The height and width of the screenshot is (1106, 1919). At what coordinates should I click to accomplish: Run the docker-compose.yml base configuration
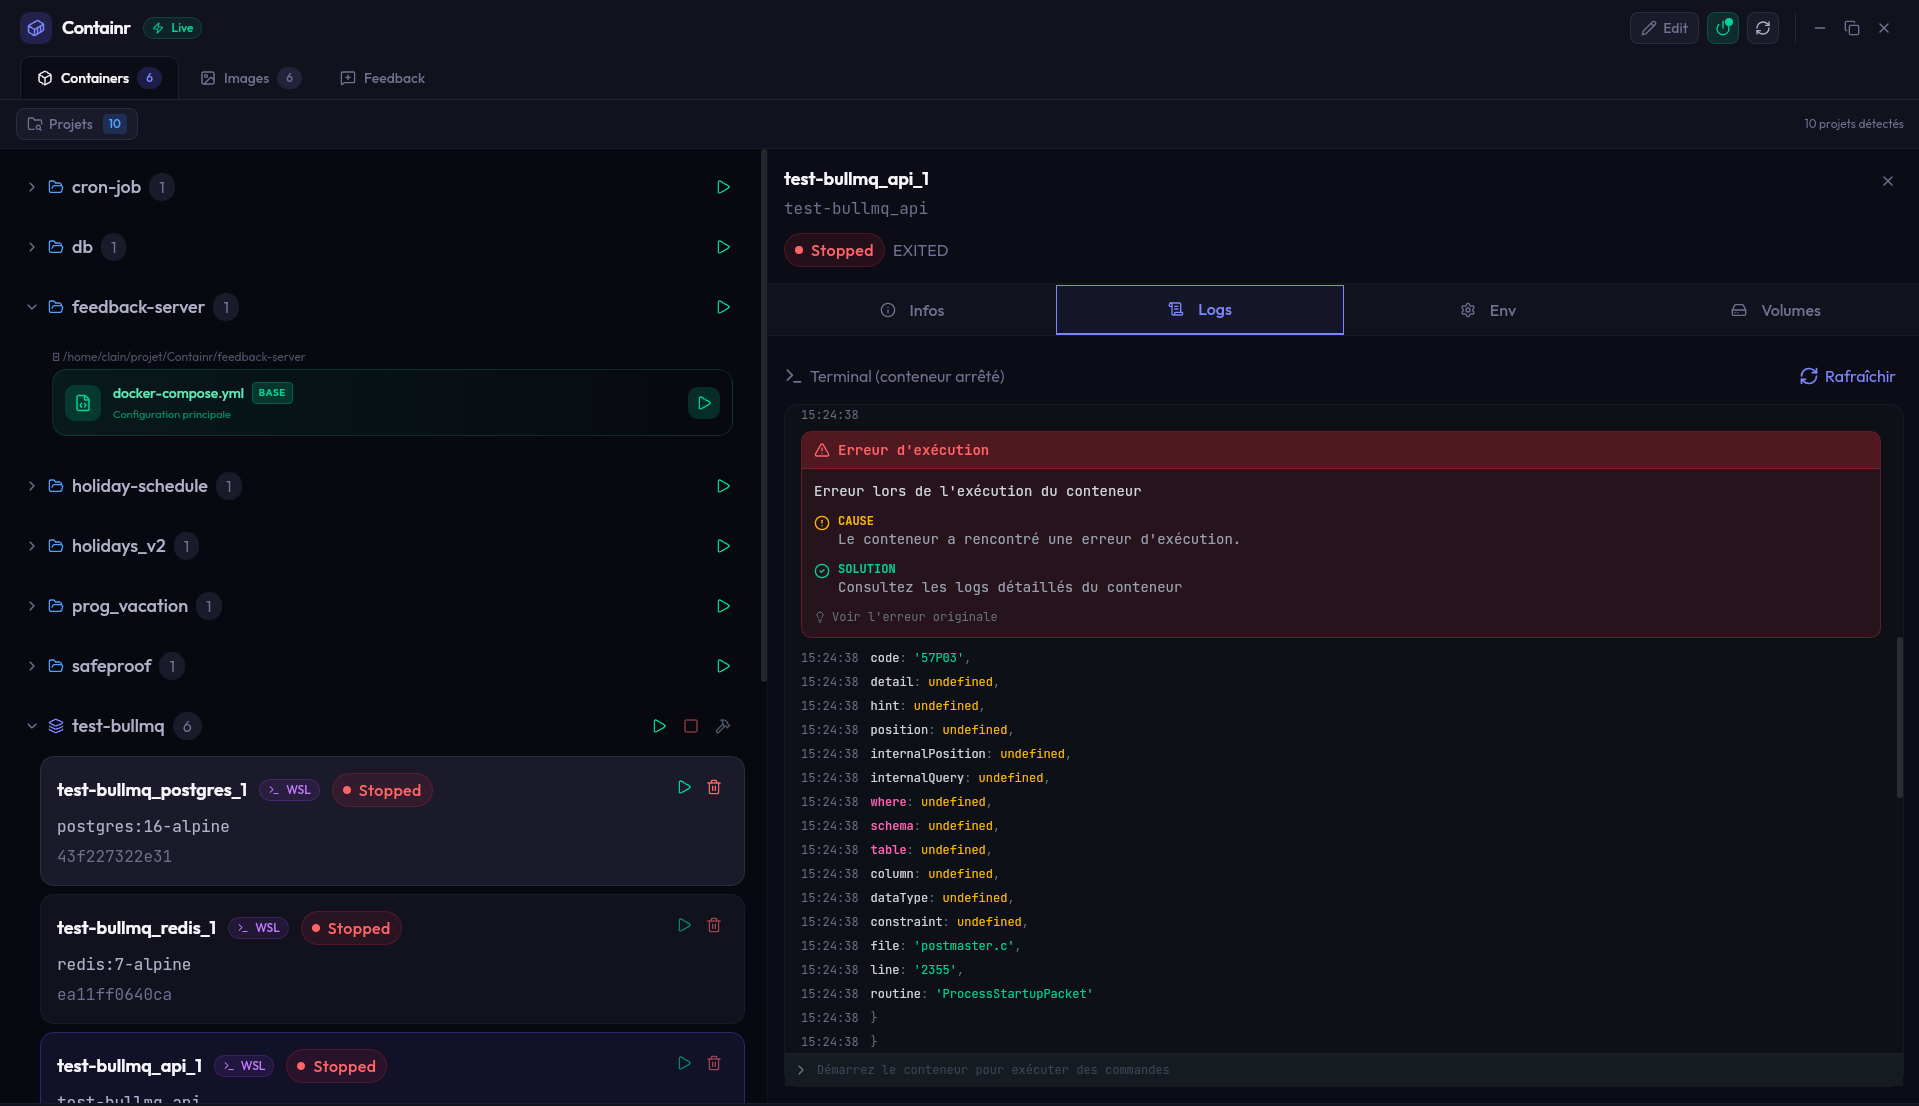704,403
